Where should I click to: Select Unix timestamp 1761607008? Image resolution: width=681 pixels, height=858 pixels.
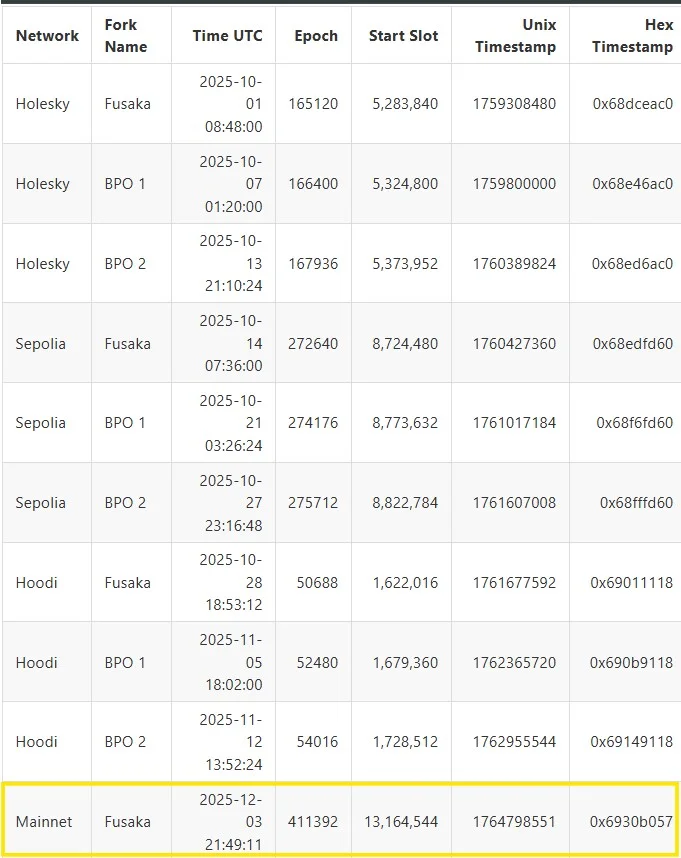514,502
